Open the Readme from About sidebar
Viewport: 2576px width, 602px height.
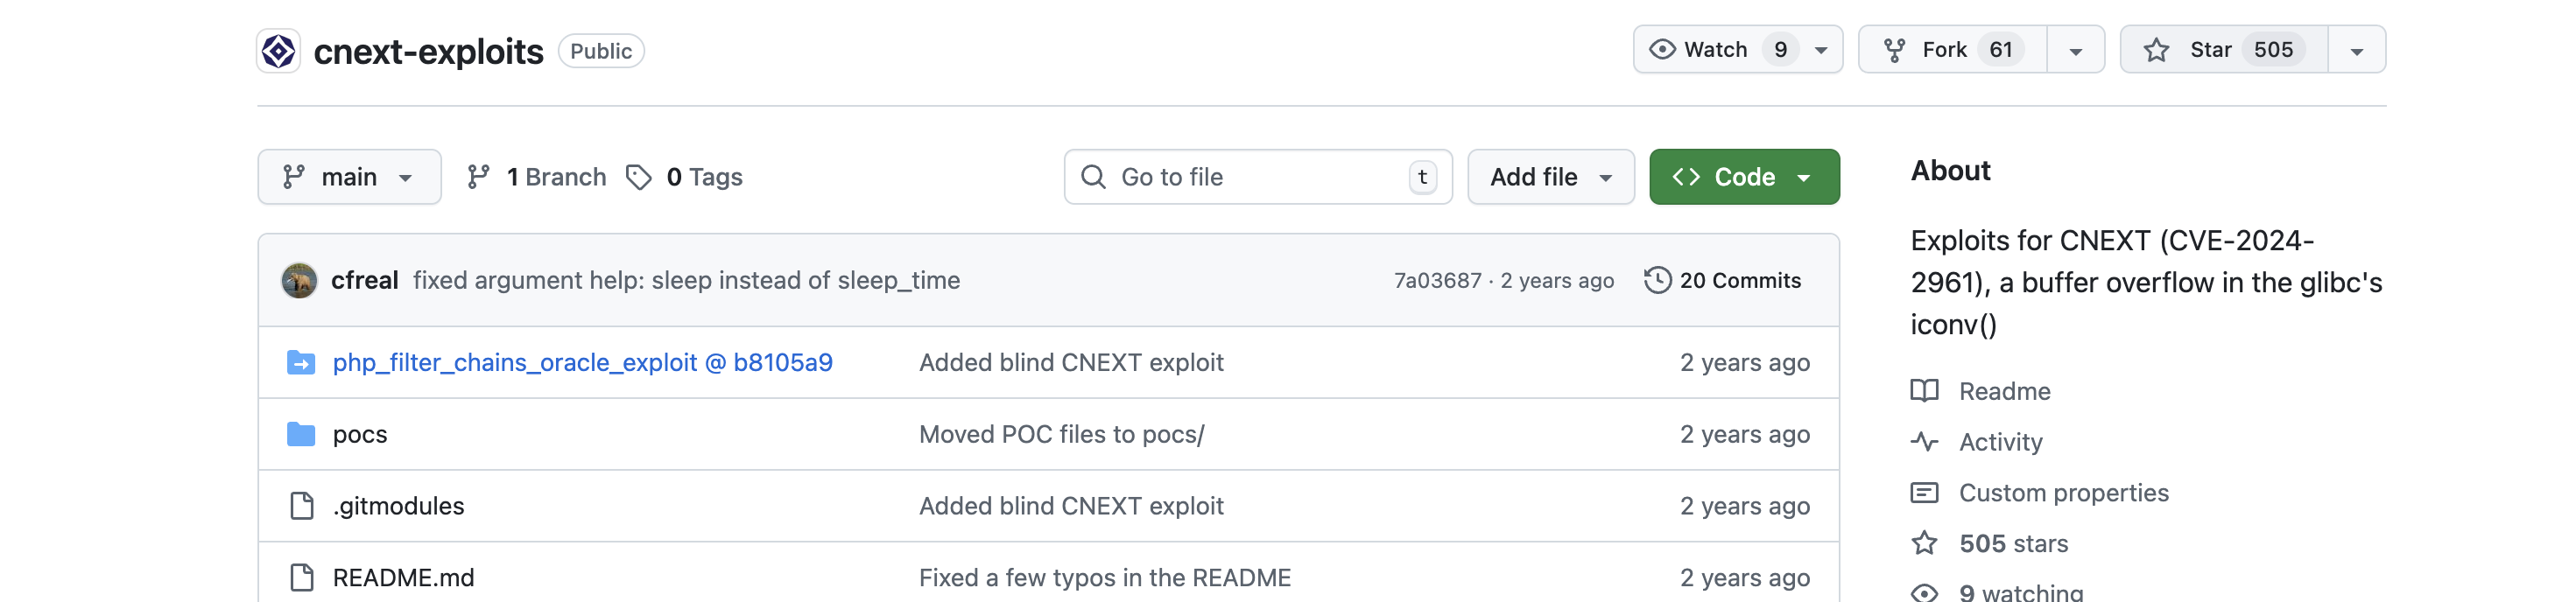(2003, 392)
